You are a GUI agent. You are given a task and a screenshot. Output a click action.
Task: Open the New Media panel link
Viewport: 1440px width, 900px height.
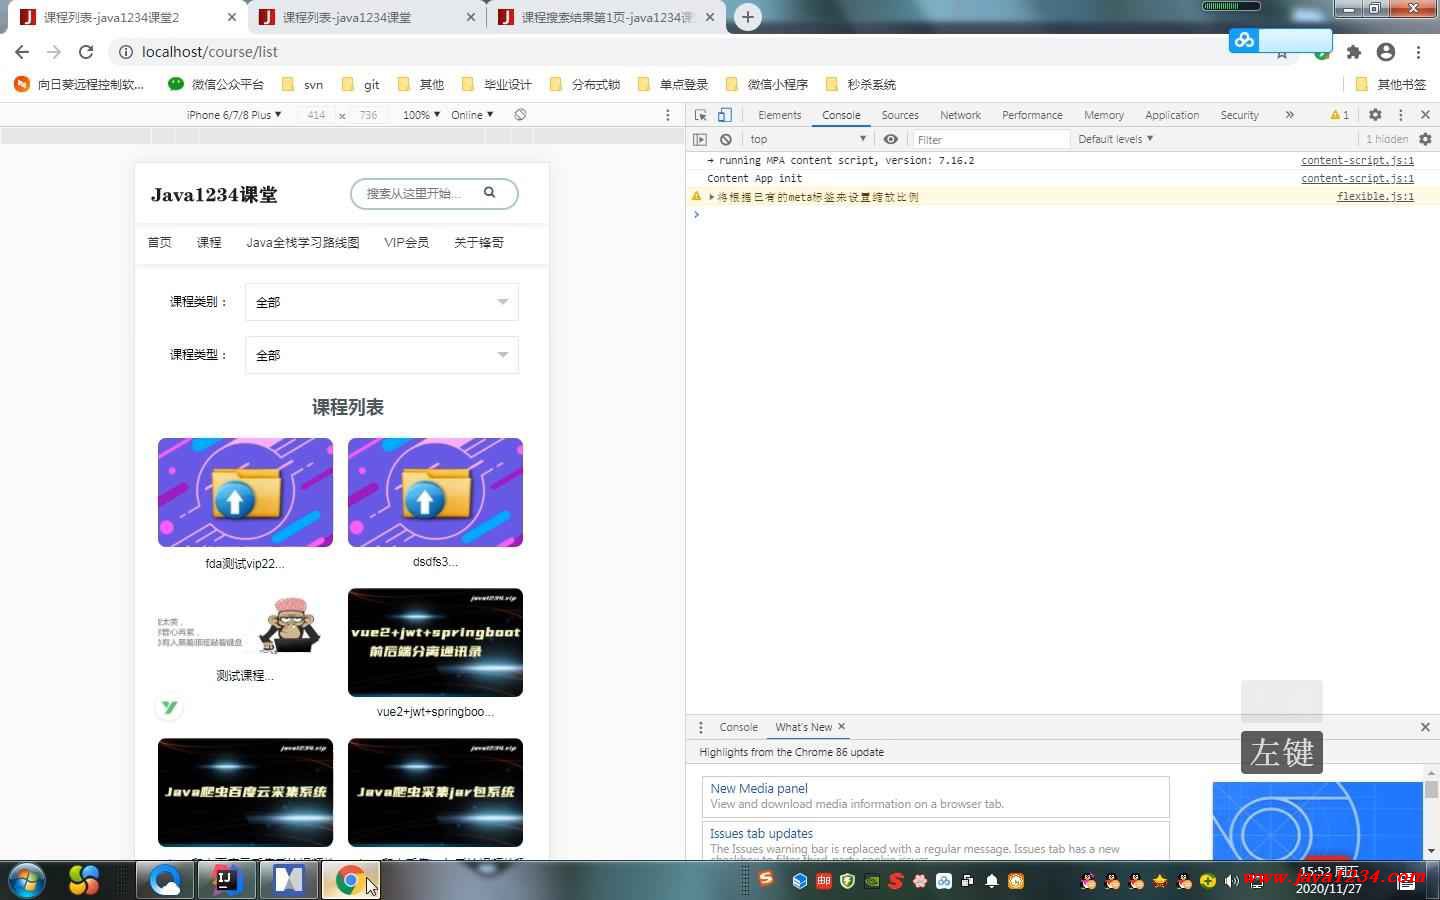pos(759,788)
